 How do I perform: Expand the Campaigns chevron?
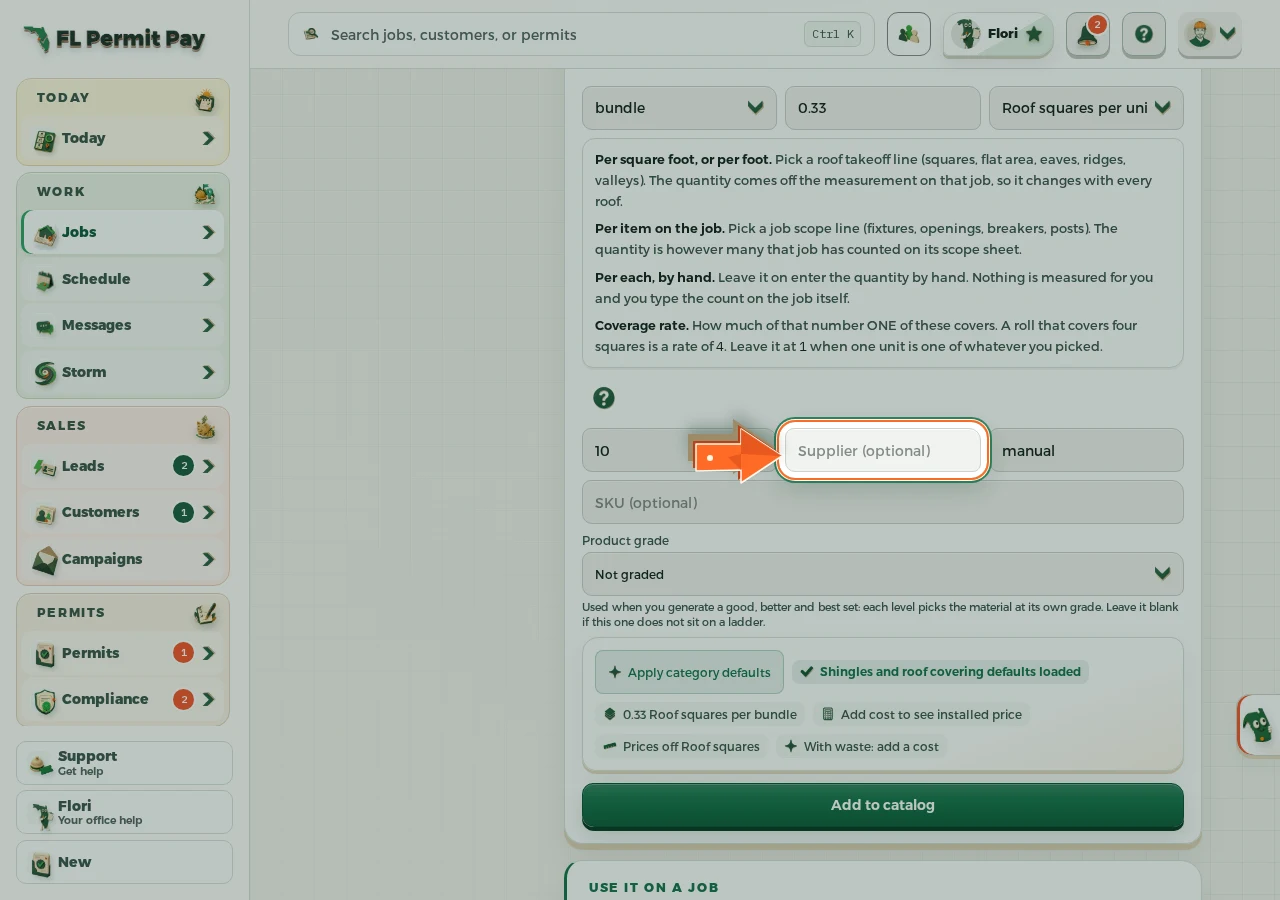[x=208, y=559]
